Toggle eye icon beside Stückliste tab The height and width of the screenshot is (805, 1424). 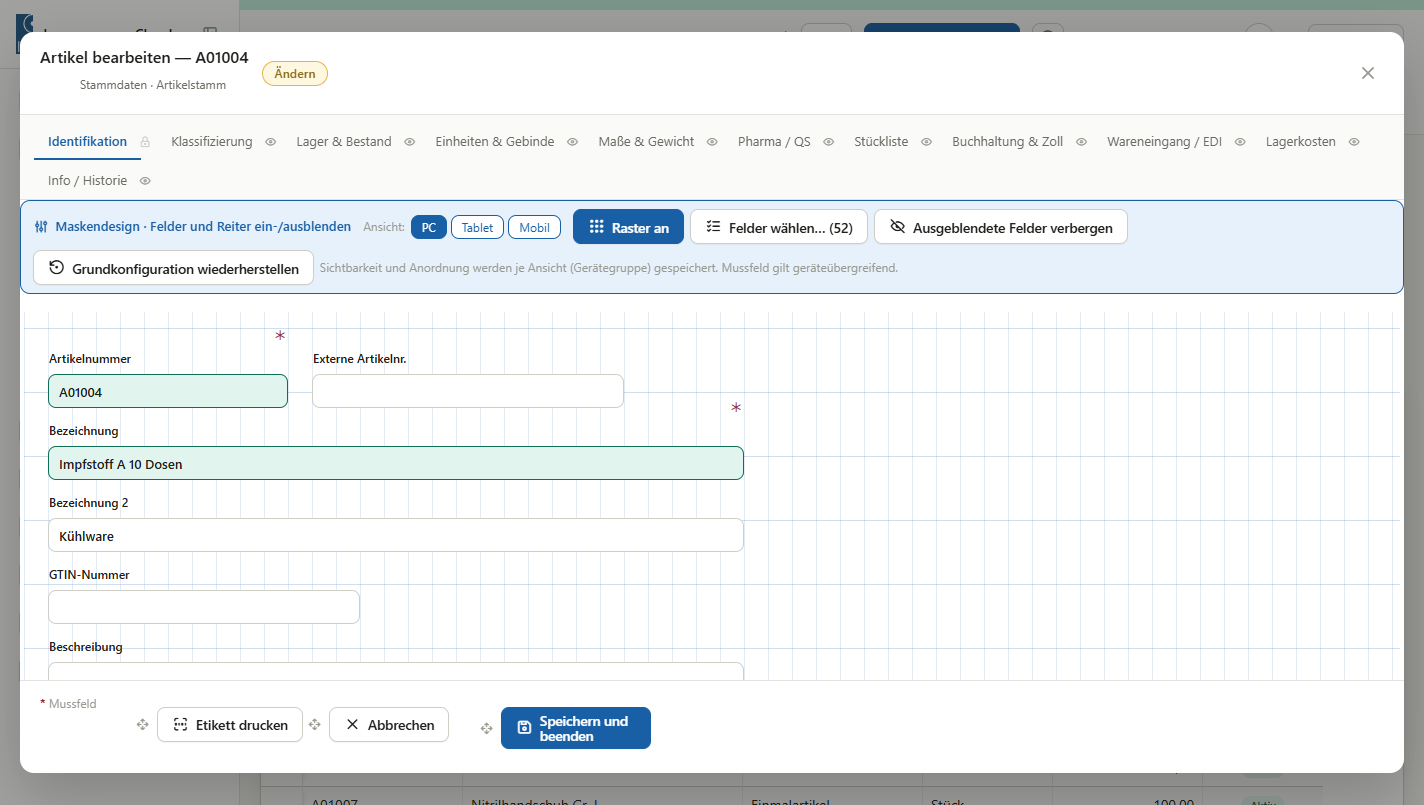pos(926,142)
